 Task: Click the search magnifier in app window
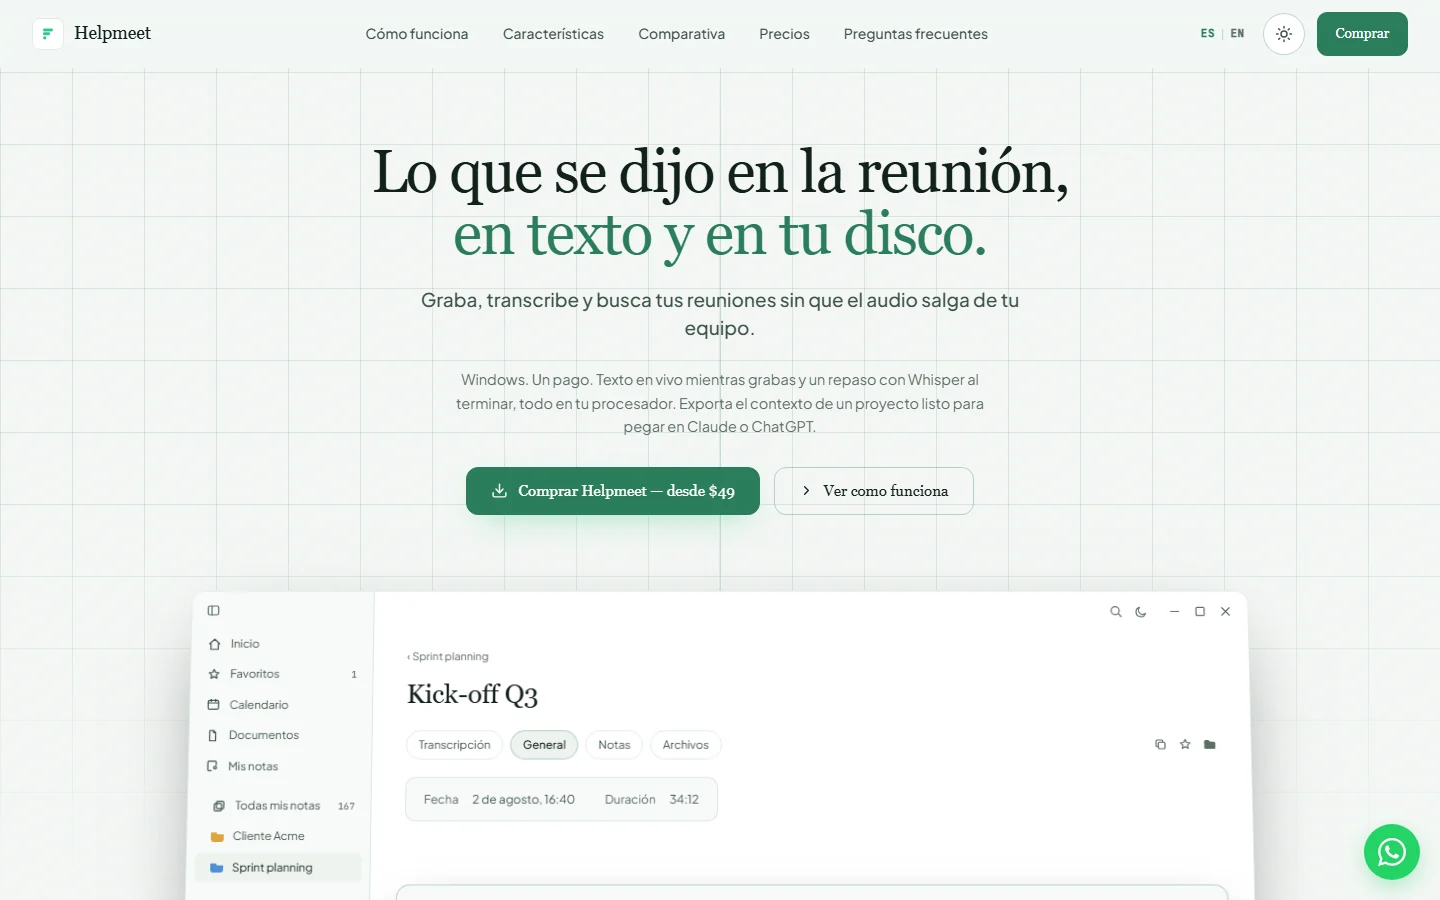[1116, 612]
